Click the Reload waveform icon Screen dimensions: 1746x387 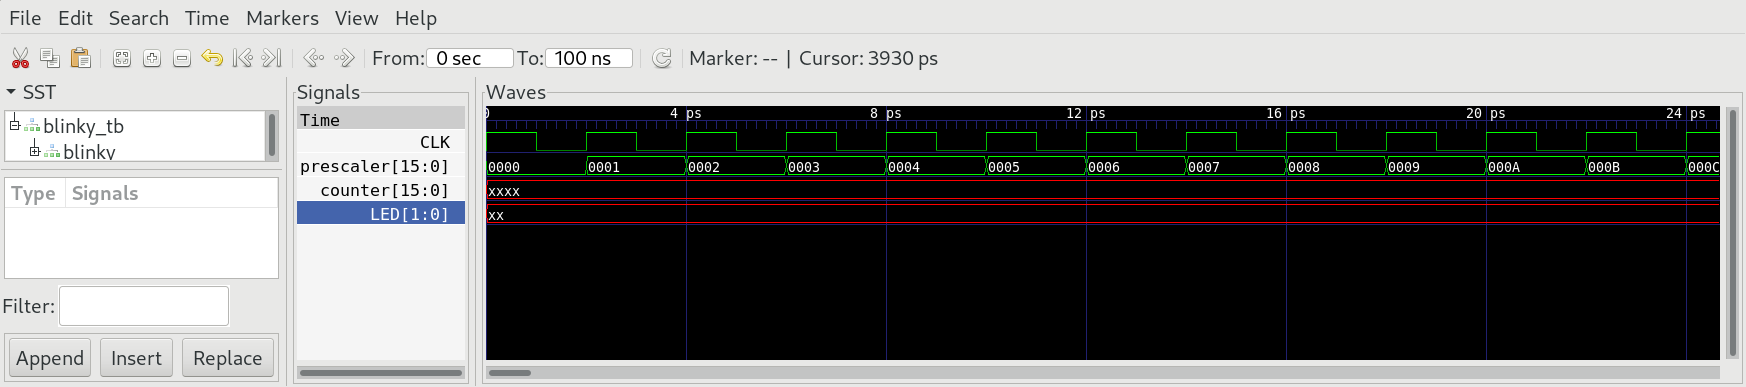(661, 58)
